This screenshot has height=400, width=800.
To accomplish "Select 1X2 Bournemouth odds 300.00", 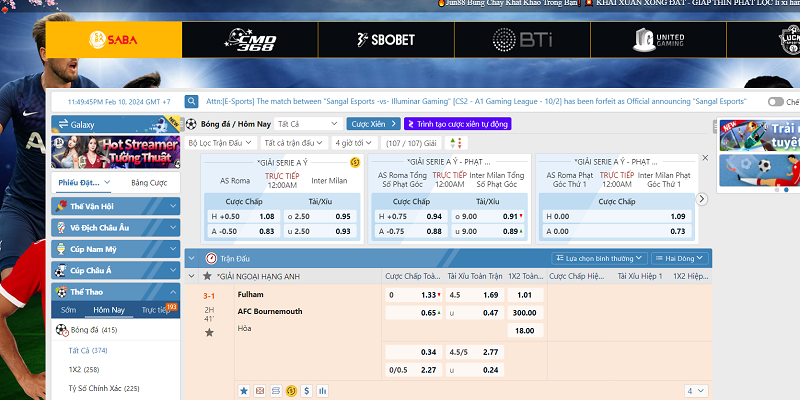I will (526, 313).
